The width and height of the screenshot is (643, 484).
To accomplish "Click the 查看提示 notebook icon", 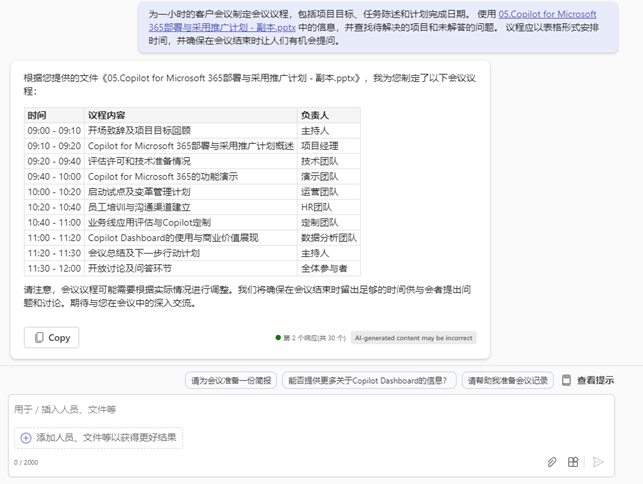I will [x=566, y=380].
